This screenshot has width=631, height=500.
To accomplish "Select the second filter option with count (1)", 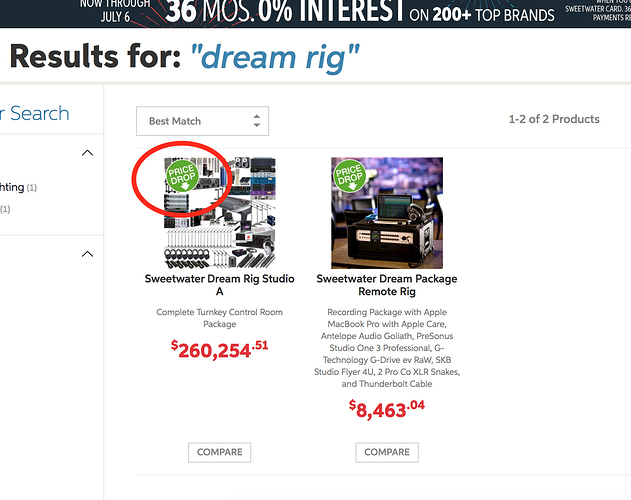I will click(x=5, y=209).
